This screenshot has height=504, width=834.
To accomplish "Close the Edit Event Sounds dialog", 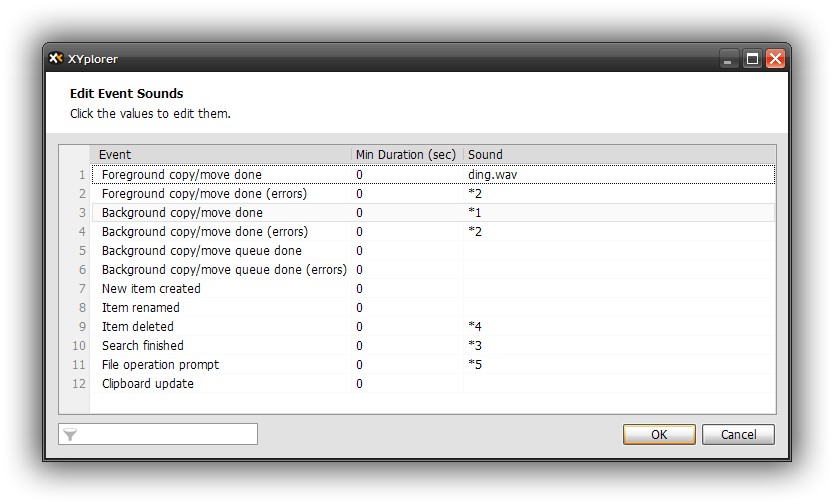I will [775, 59].
